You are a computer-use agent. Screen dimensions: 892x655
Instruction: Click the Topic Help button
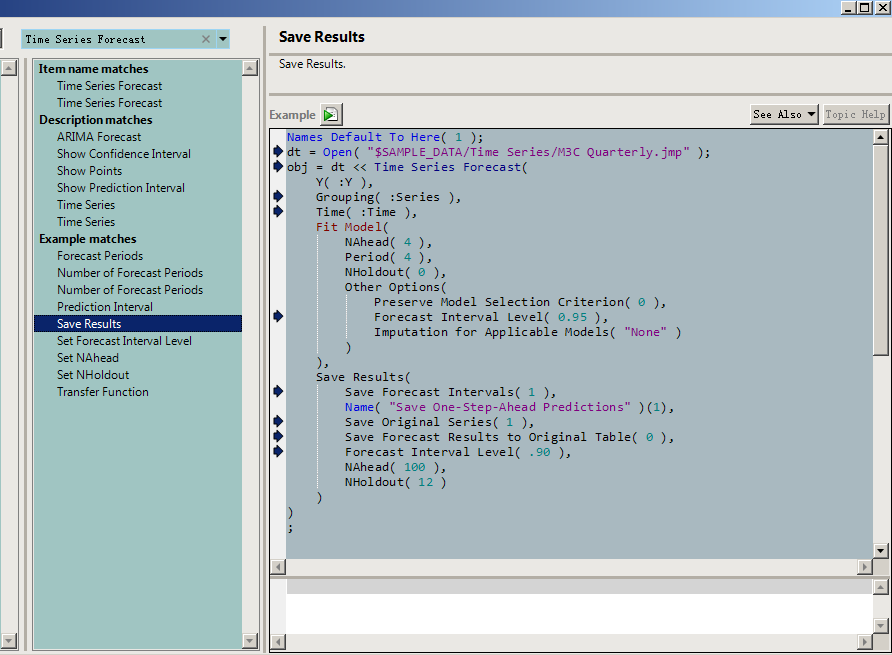855,115
